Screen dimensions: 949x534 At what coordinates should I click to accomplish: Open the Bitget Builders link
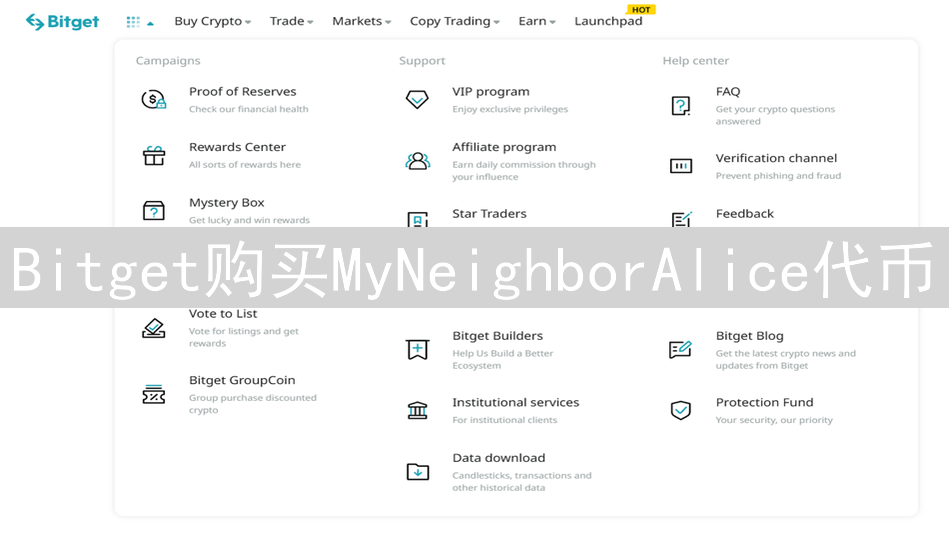pyautogui.click(x=497, y=336)
